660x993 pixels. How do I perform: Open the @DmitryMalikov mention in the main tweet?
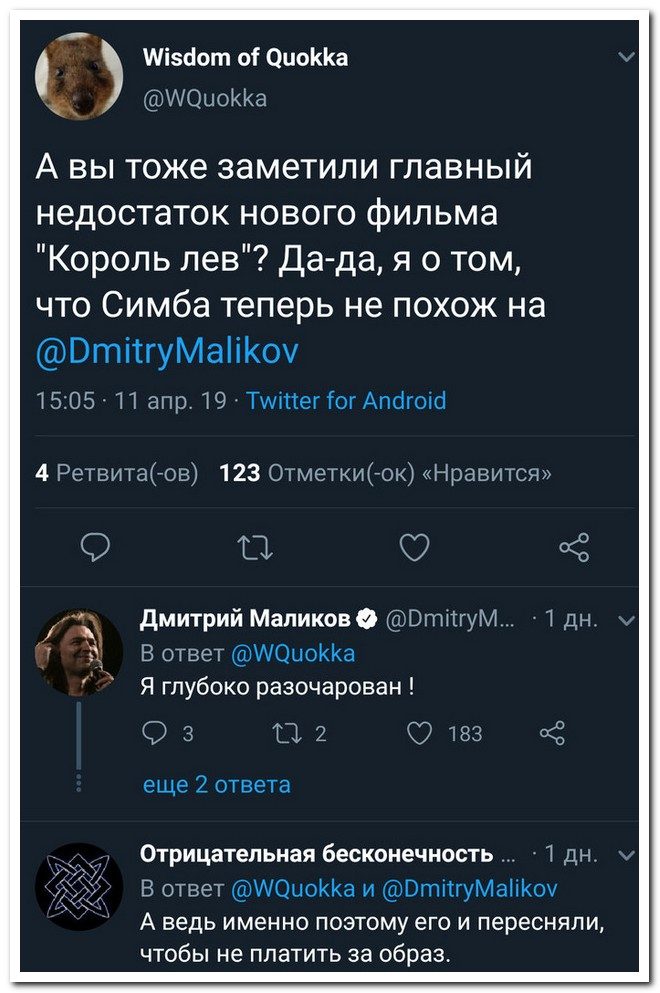[x=166, y=354]
